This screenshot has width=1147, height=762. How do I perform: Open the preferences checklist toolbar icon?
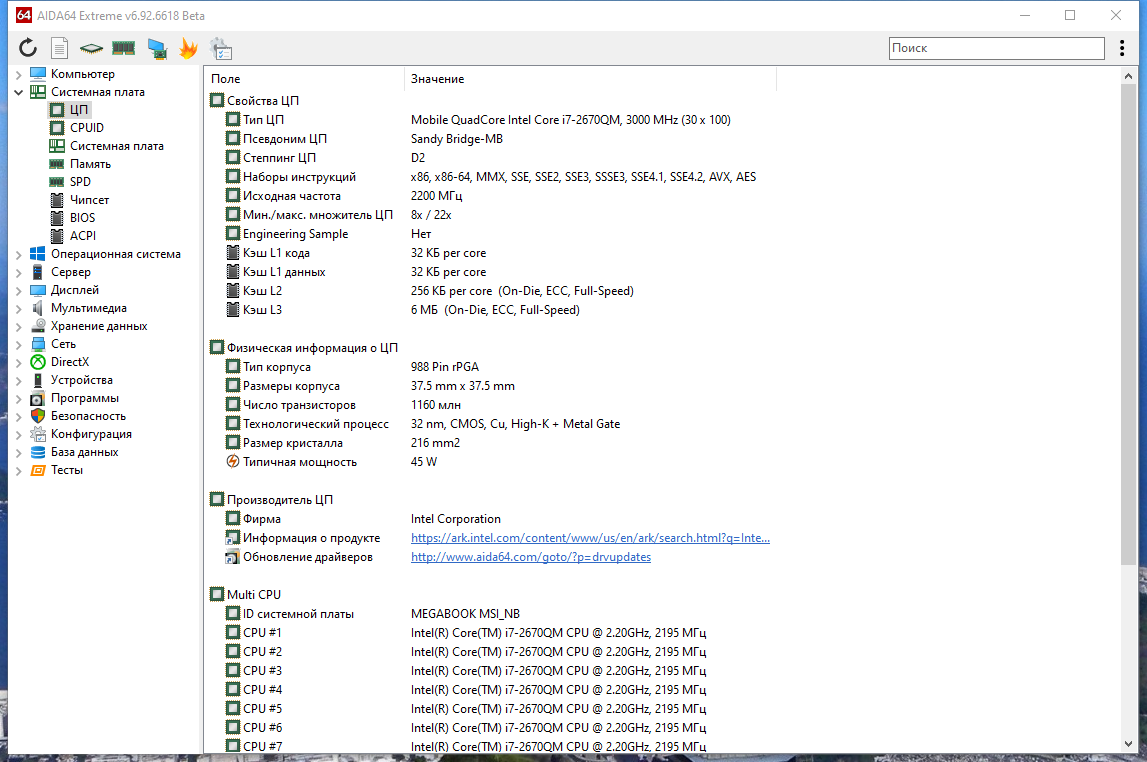point(221,48)
